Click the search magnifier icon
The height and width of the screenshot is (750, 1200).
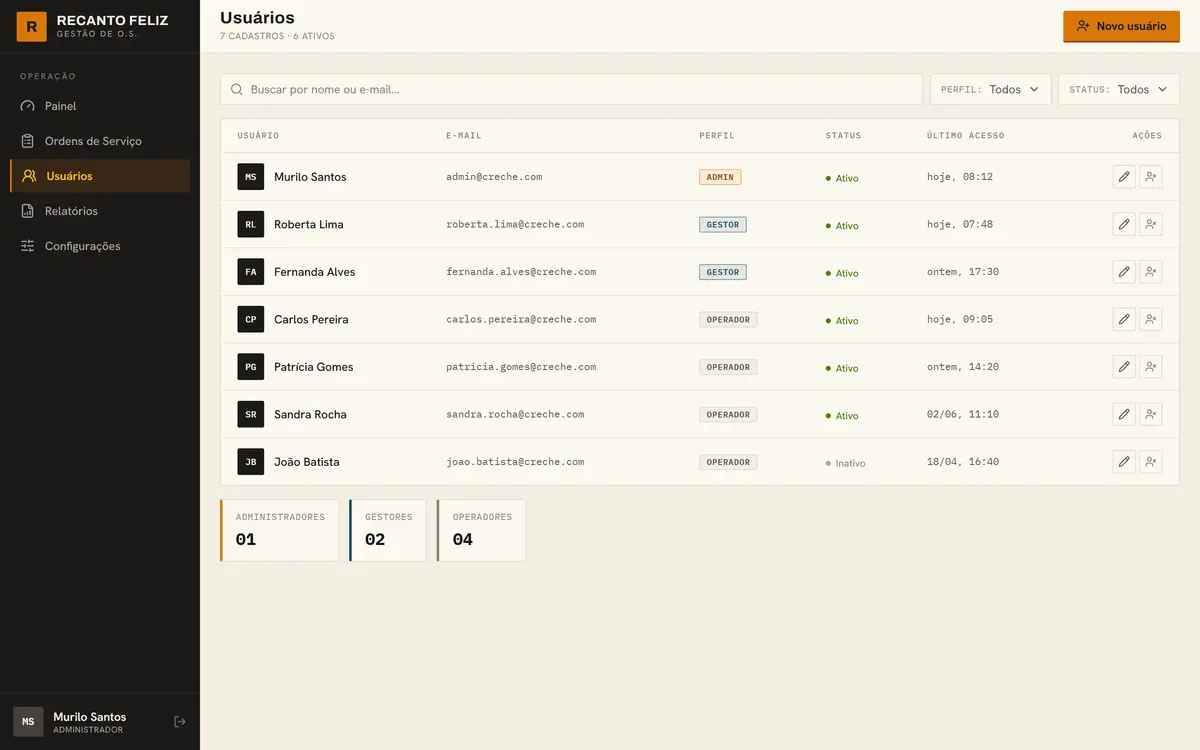click(237, 89)
